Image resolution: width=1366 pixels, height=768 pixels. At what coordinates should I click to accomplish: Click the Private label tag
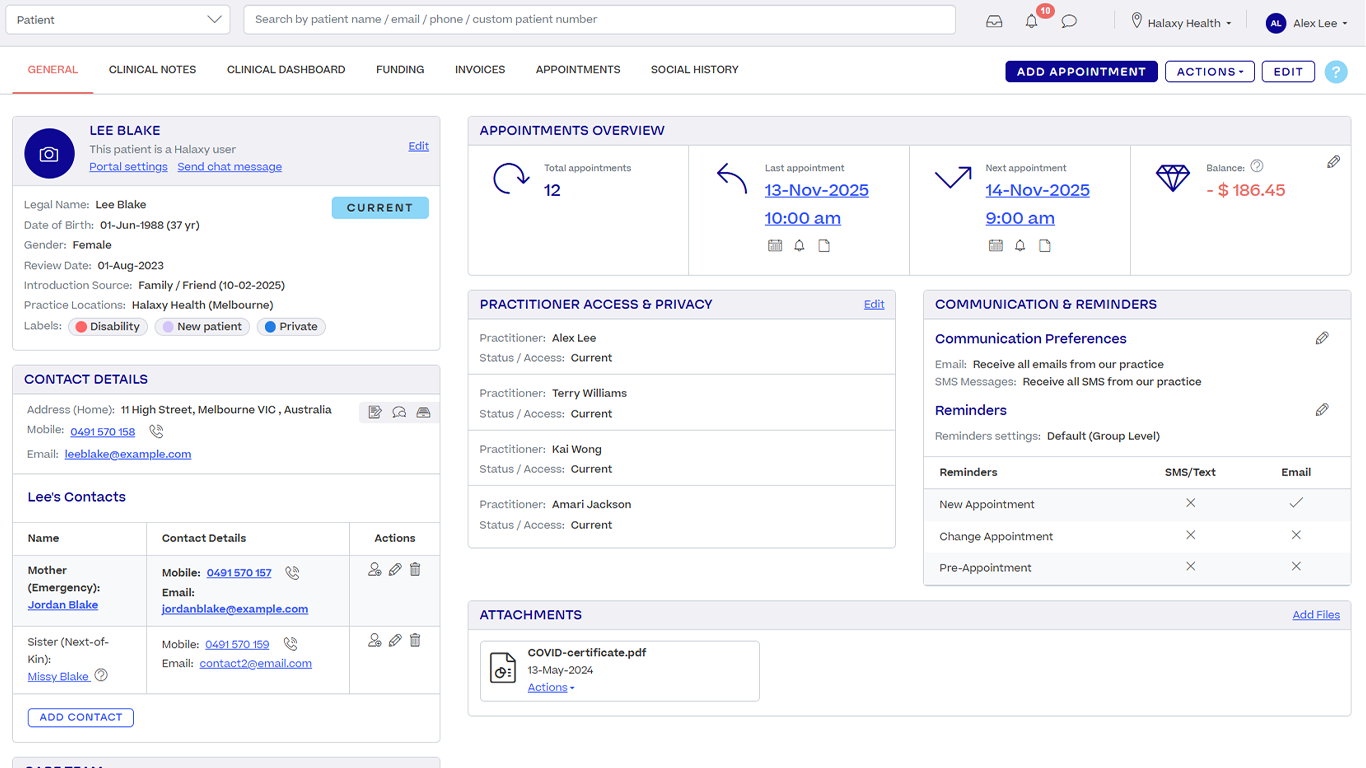pos(291,327)
